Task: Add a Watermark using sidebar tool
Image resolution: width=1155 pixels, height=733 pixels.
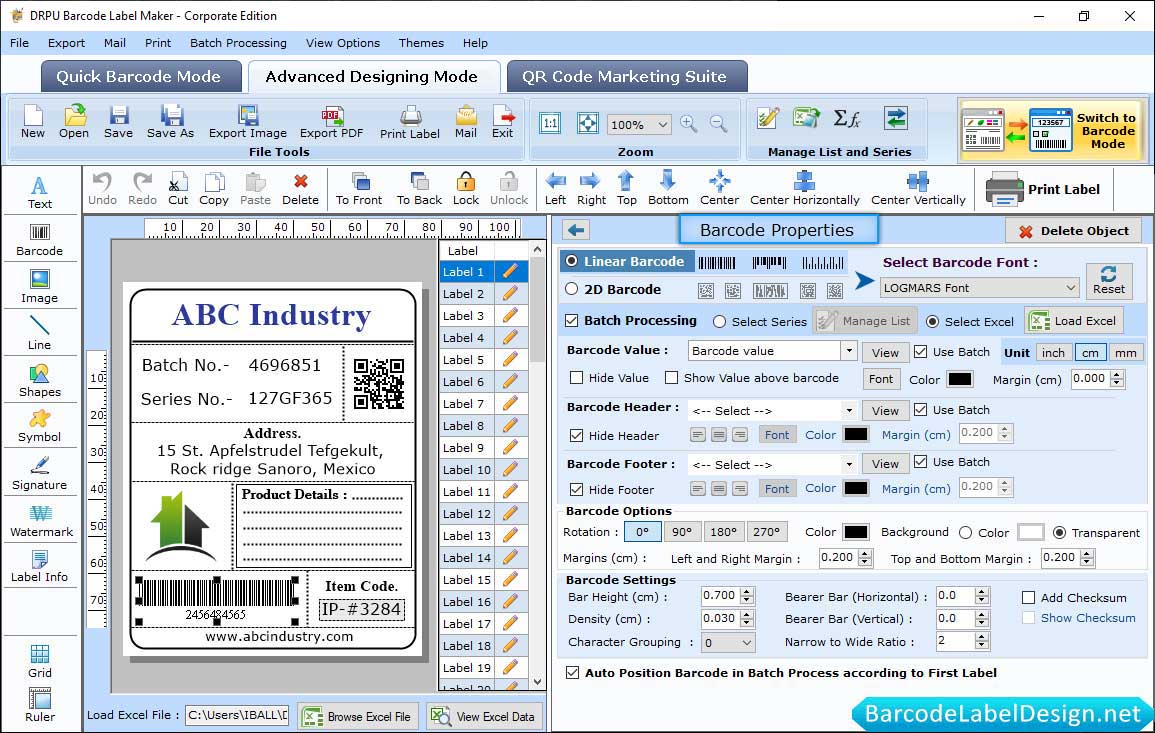Action: click(x=41, y=520)
